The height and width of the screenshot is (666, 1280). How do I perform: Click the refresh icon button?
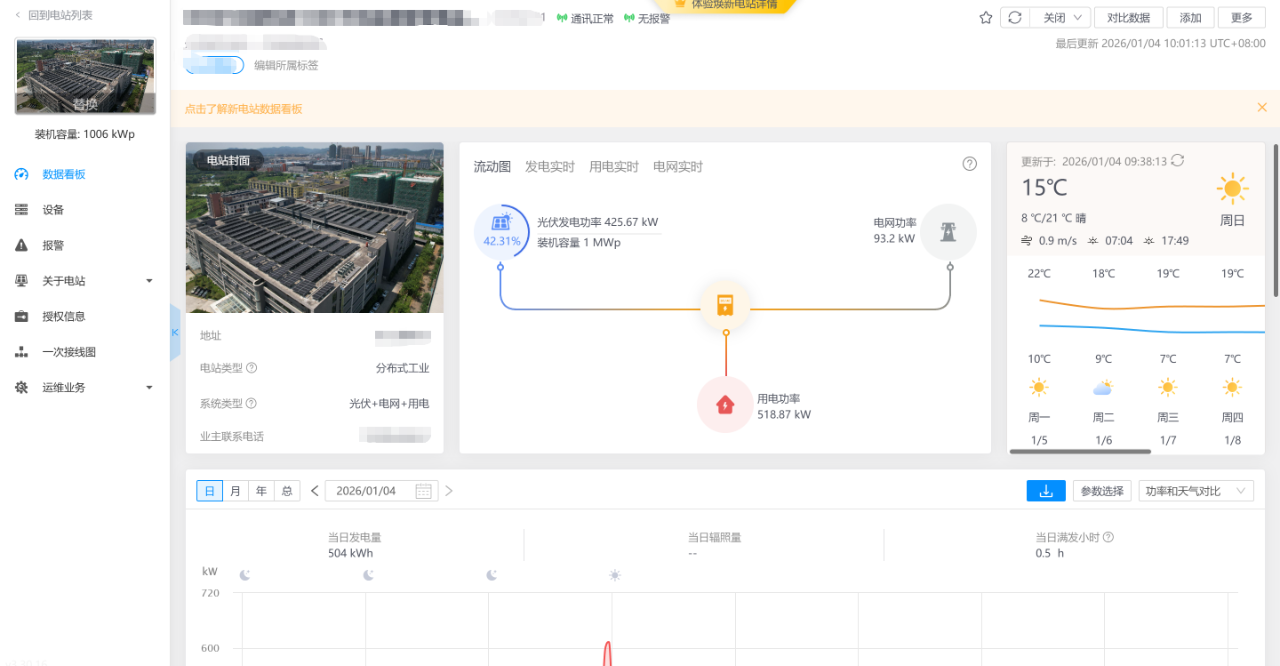tap(1014, 18)
